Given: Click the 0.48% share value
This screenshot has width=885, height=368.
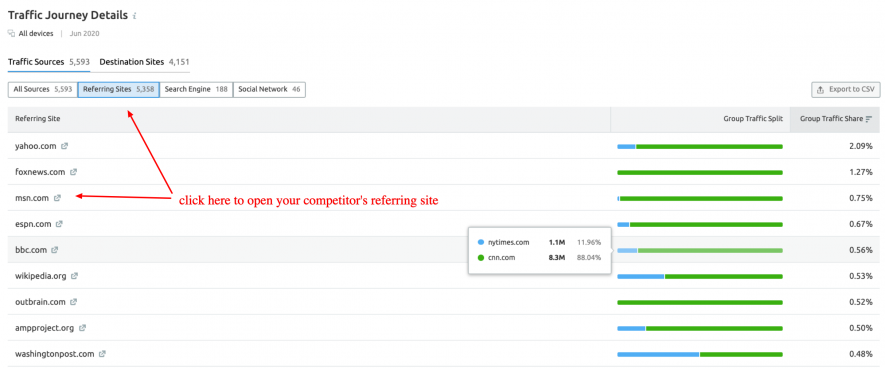Looking at the screenshot, I should coord(861,354).
